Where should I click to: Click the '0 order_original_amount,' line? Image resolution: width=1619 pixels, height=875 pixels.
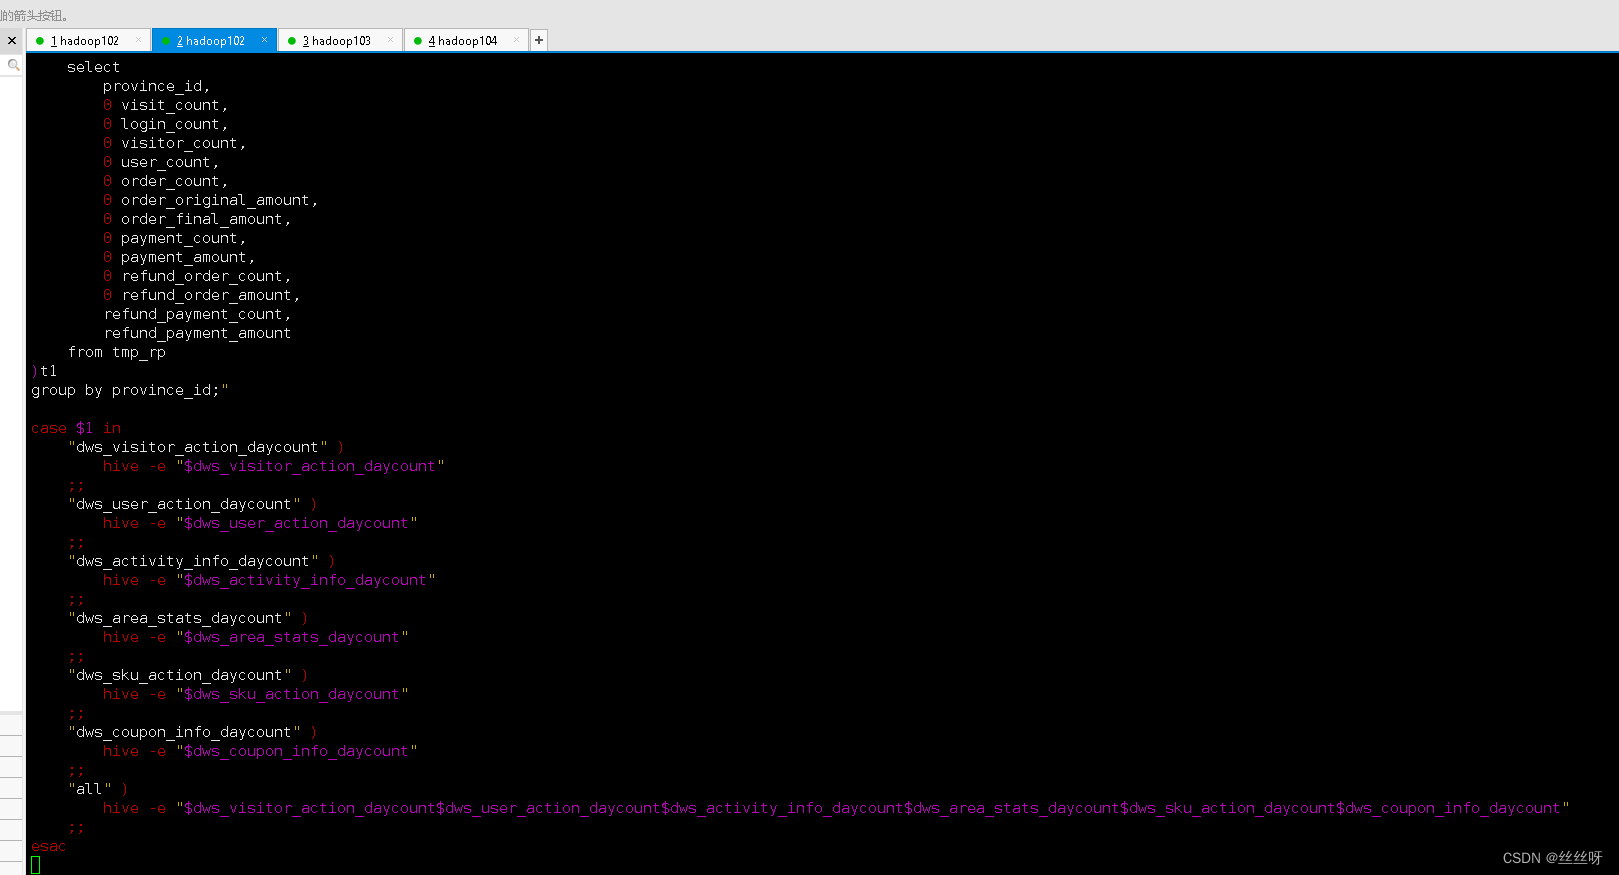[x=210, y=200]
